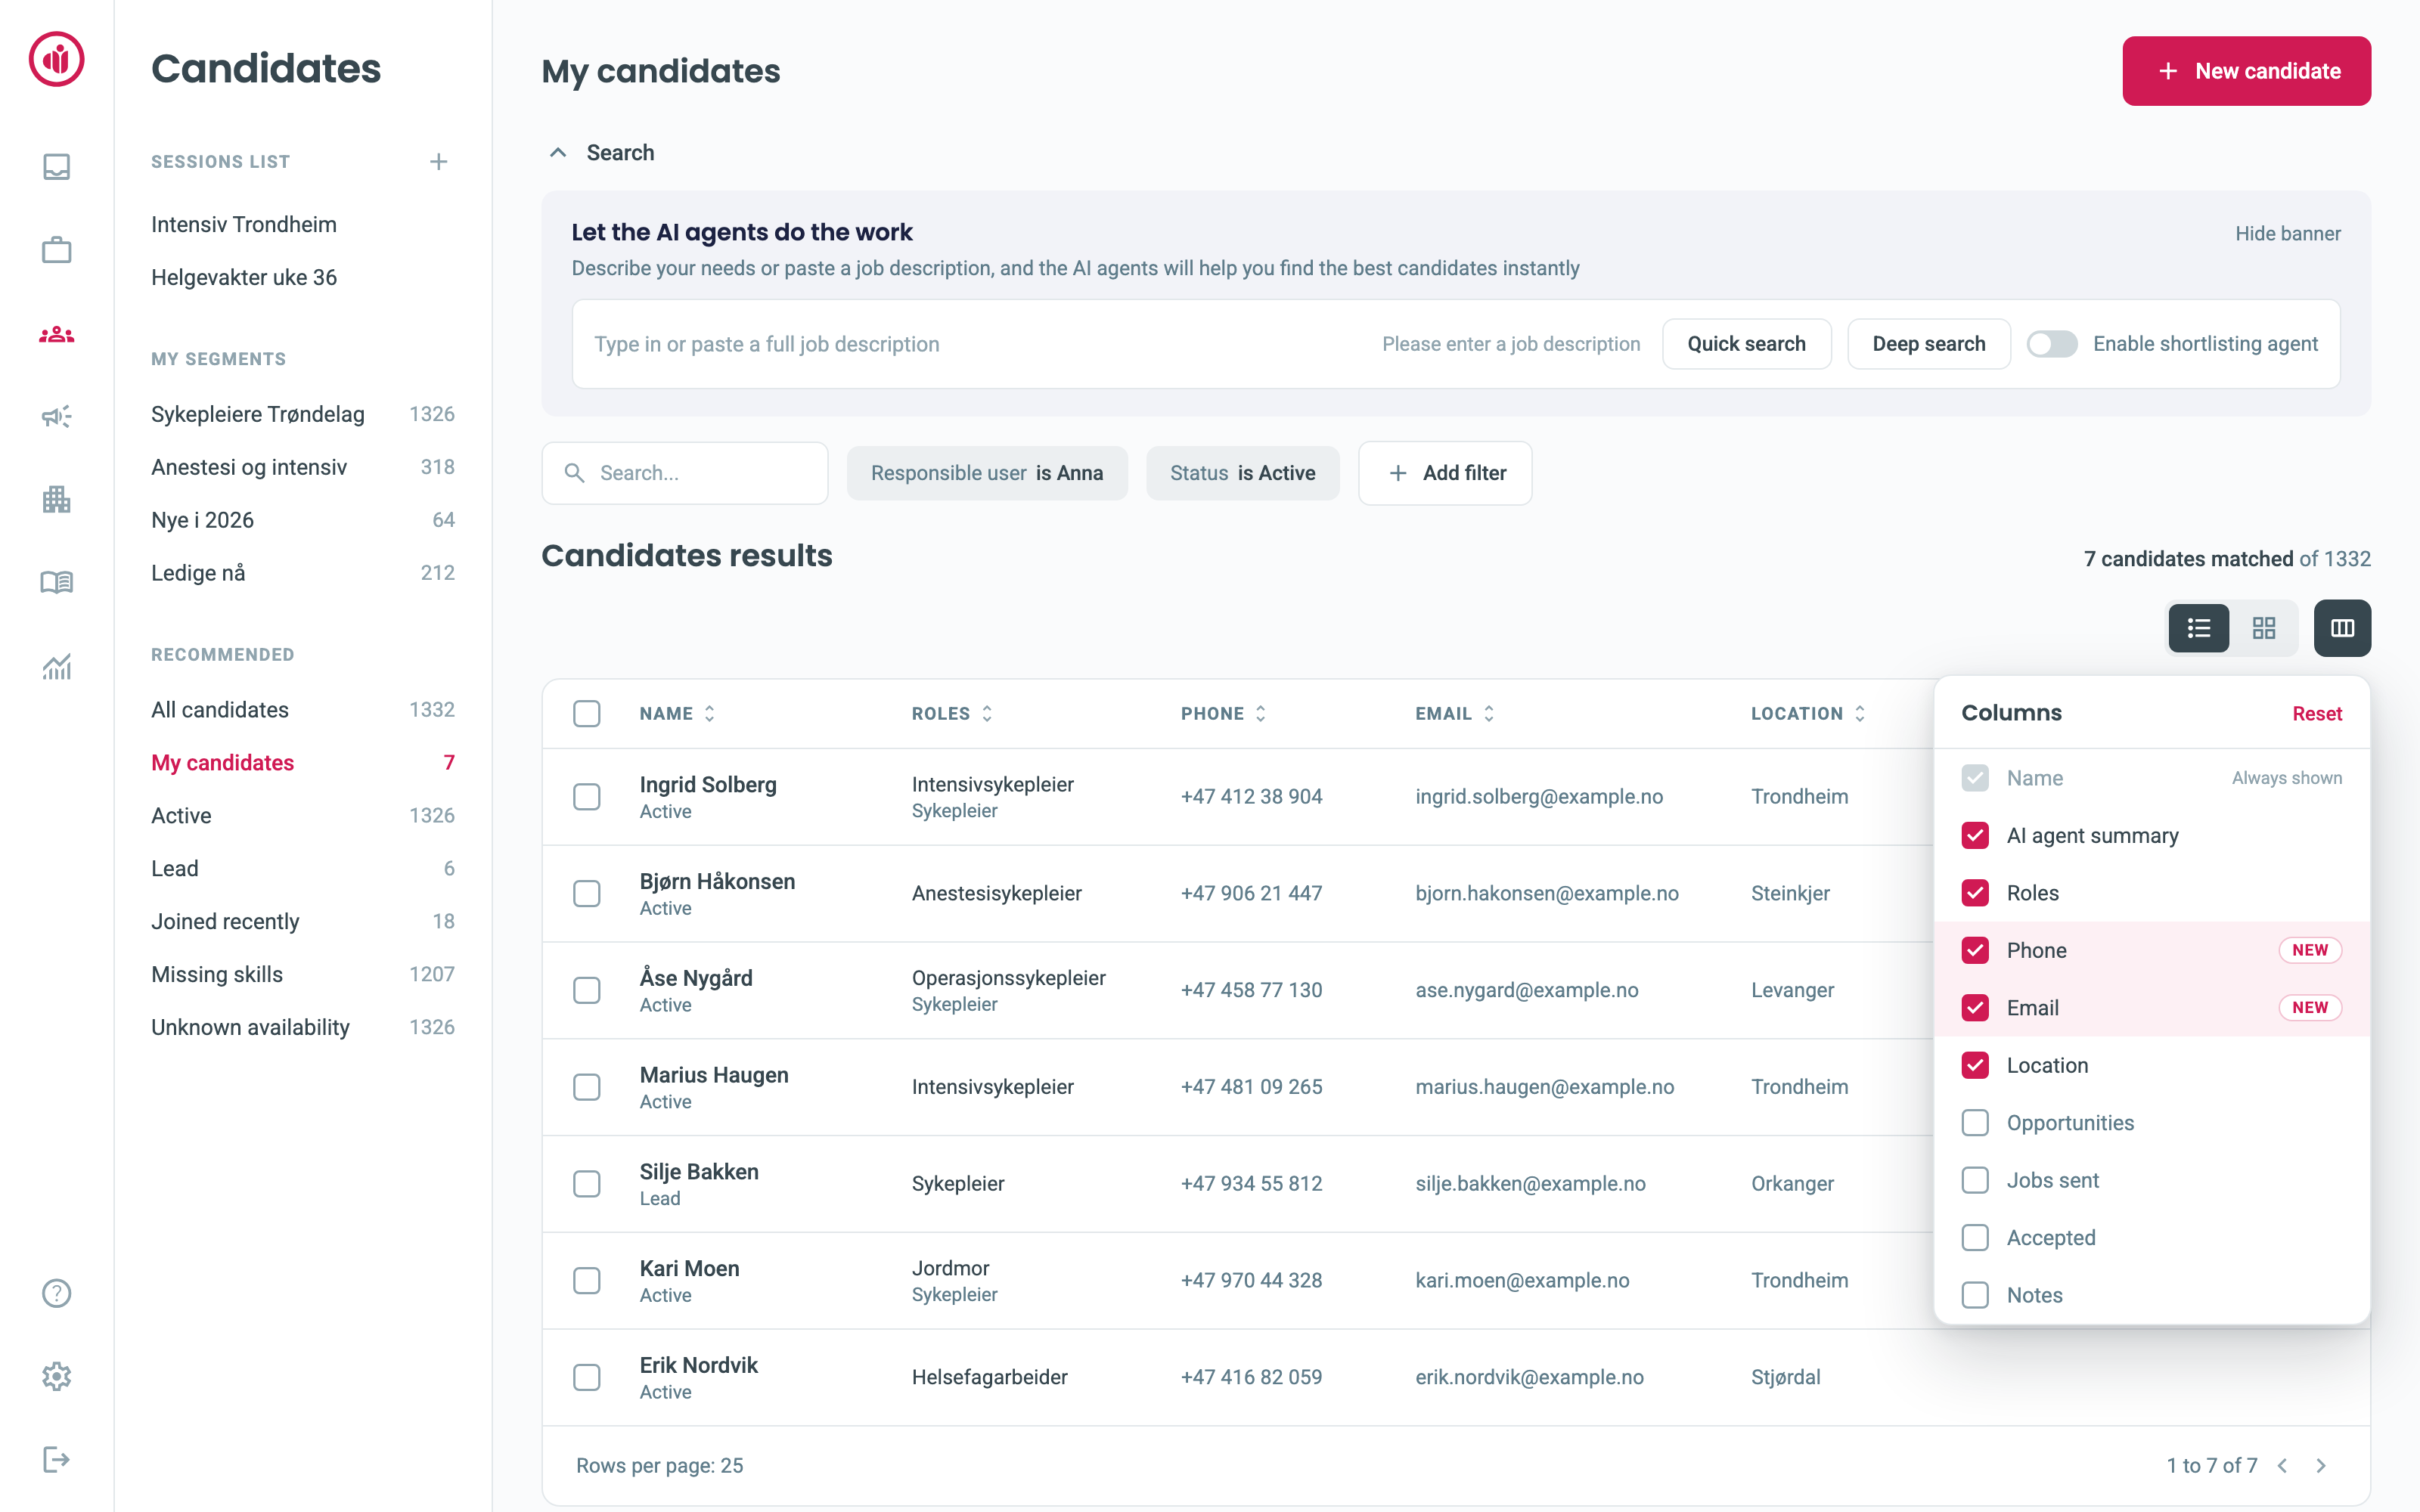2420x1512 pixels.
Task: Open the inbox icon in the sidebar
Action: [57, 166]
